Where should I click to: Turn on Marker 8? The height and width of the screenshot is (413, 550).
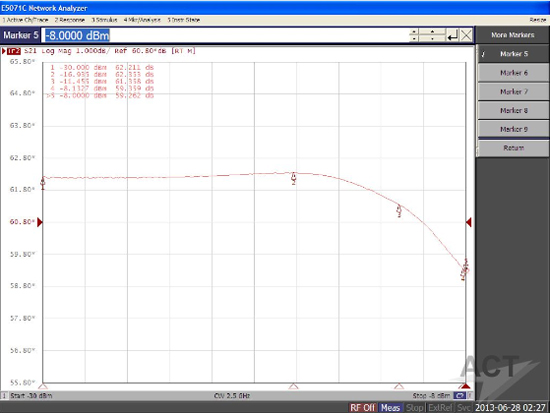(x=514, y=111)
